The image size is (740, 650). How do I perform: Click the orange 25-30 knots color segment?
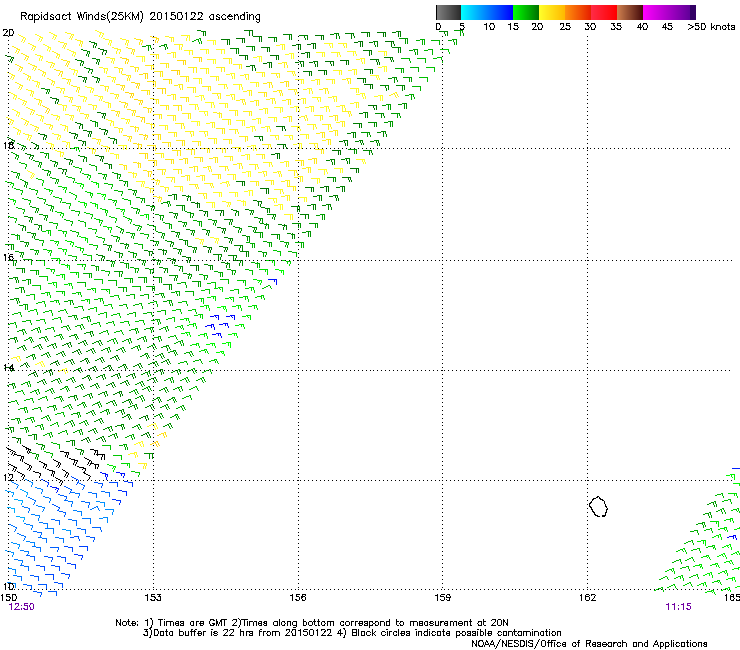578,12
